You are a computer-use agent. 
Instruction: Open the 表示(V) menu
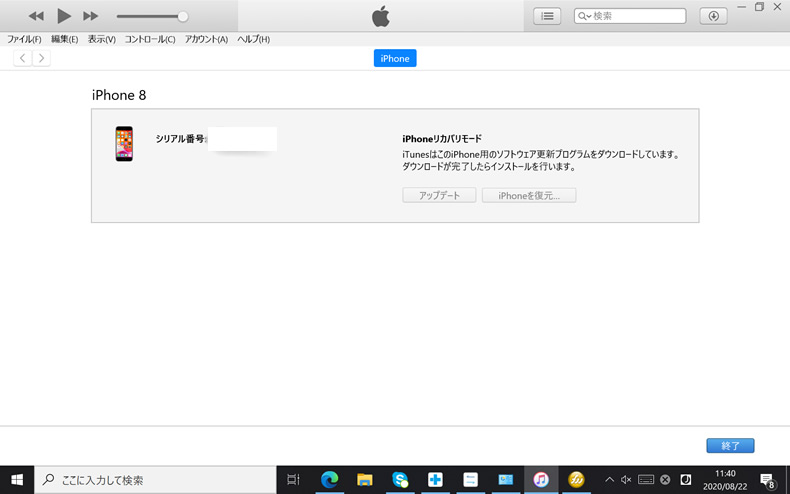tap(102, 39)
